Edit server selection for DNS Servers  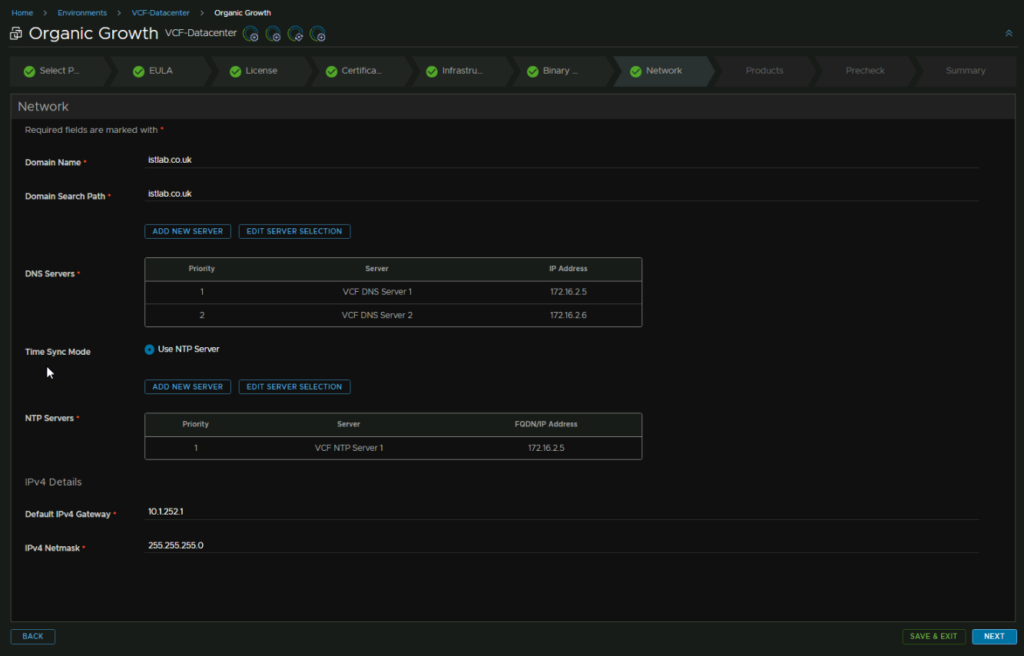[294, 231]
